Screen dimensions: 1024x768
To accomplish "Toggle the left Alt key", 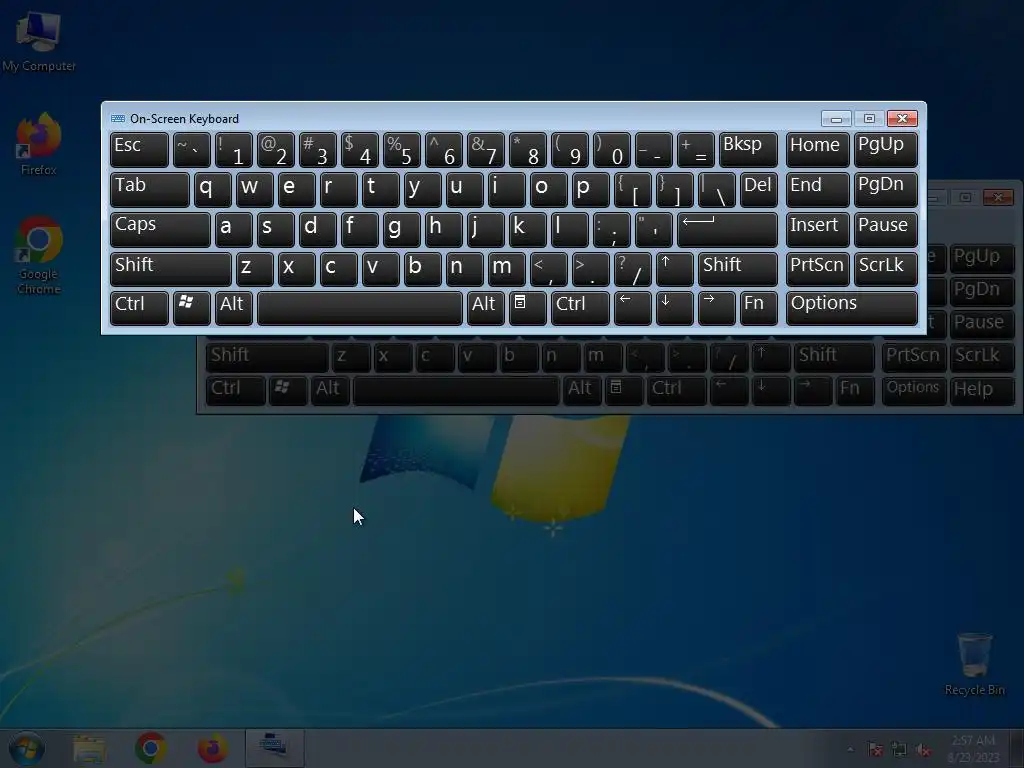I will [233, 308].
